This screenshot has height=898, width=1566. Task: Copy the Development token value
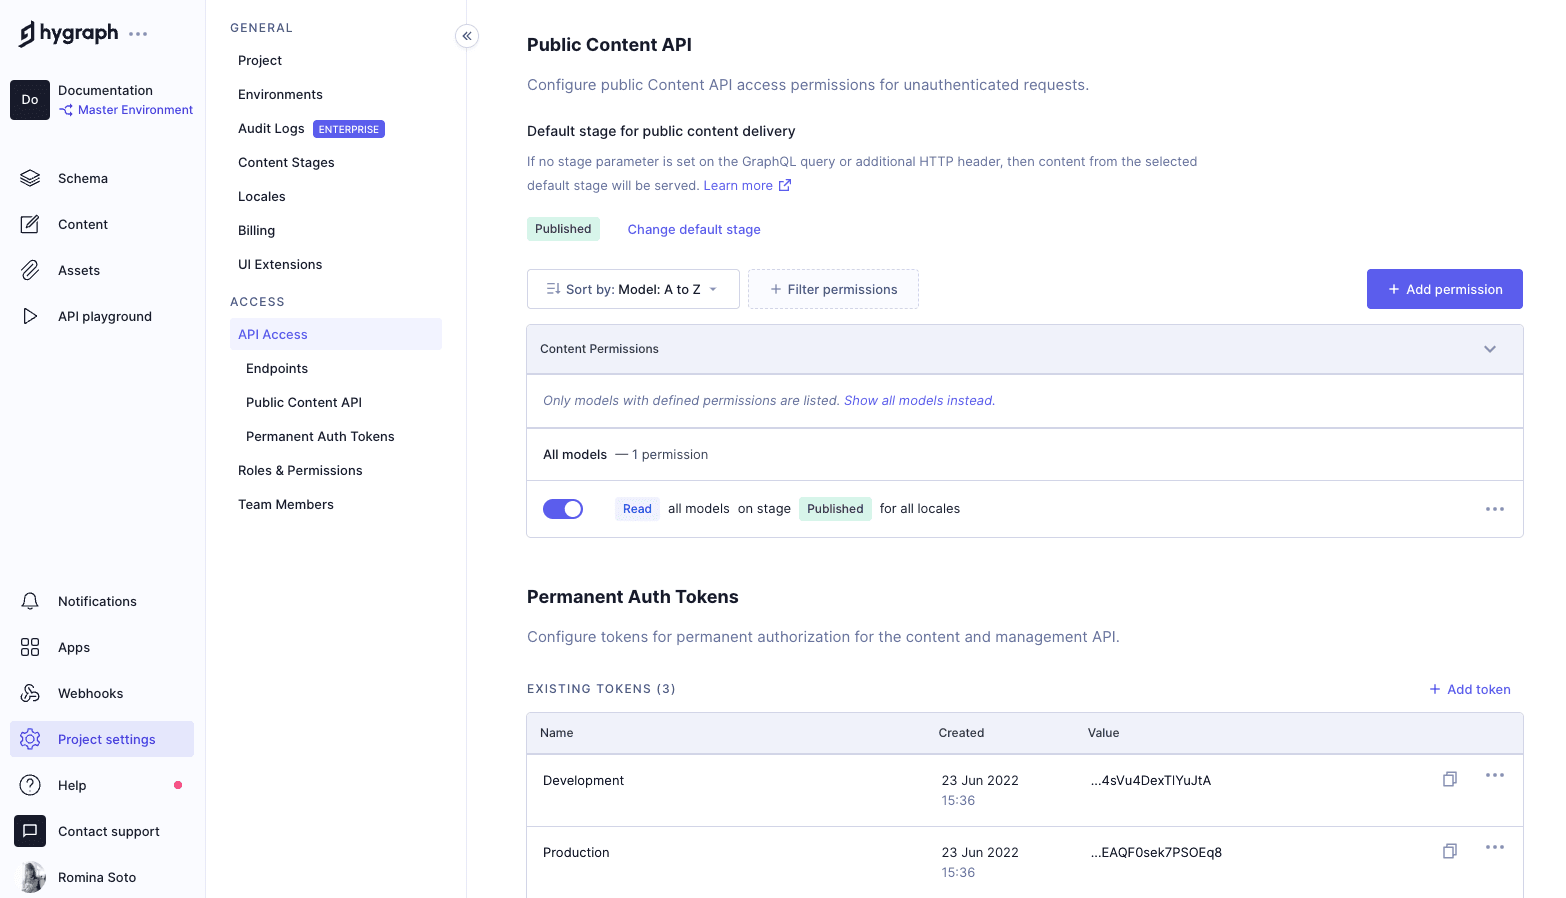pyautogui.click(x=1449, y=779)
